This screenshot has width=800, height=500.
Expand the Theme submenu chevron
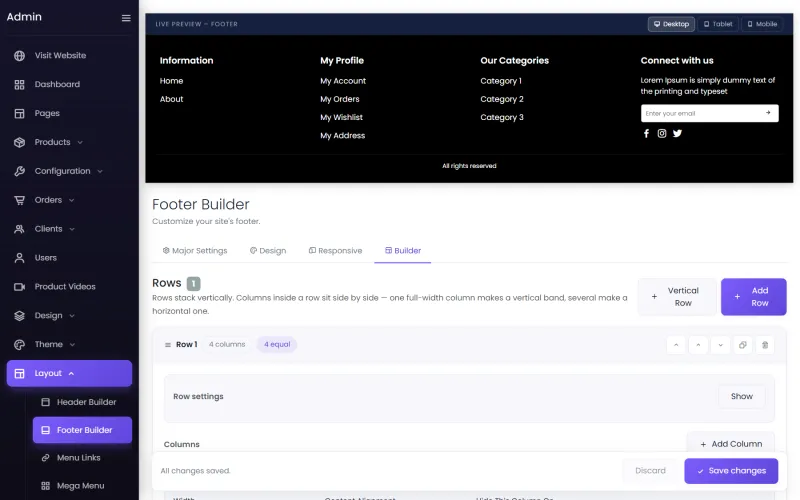72,344
